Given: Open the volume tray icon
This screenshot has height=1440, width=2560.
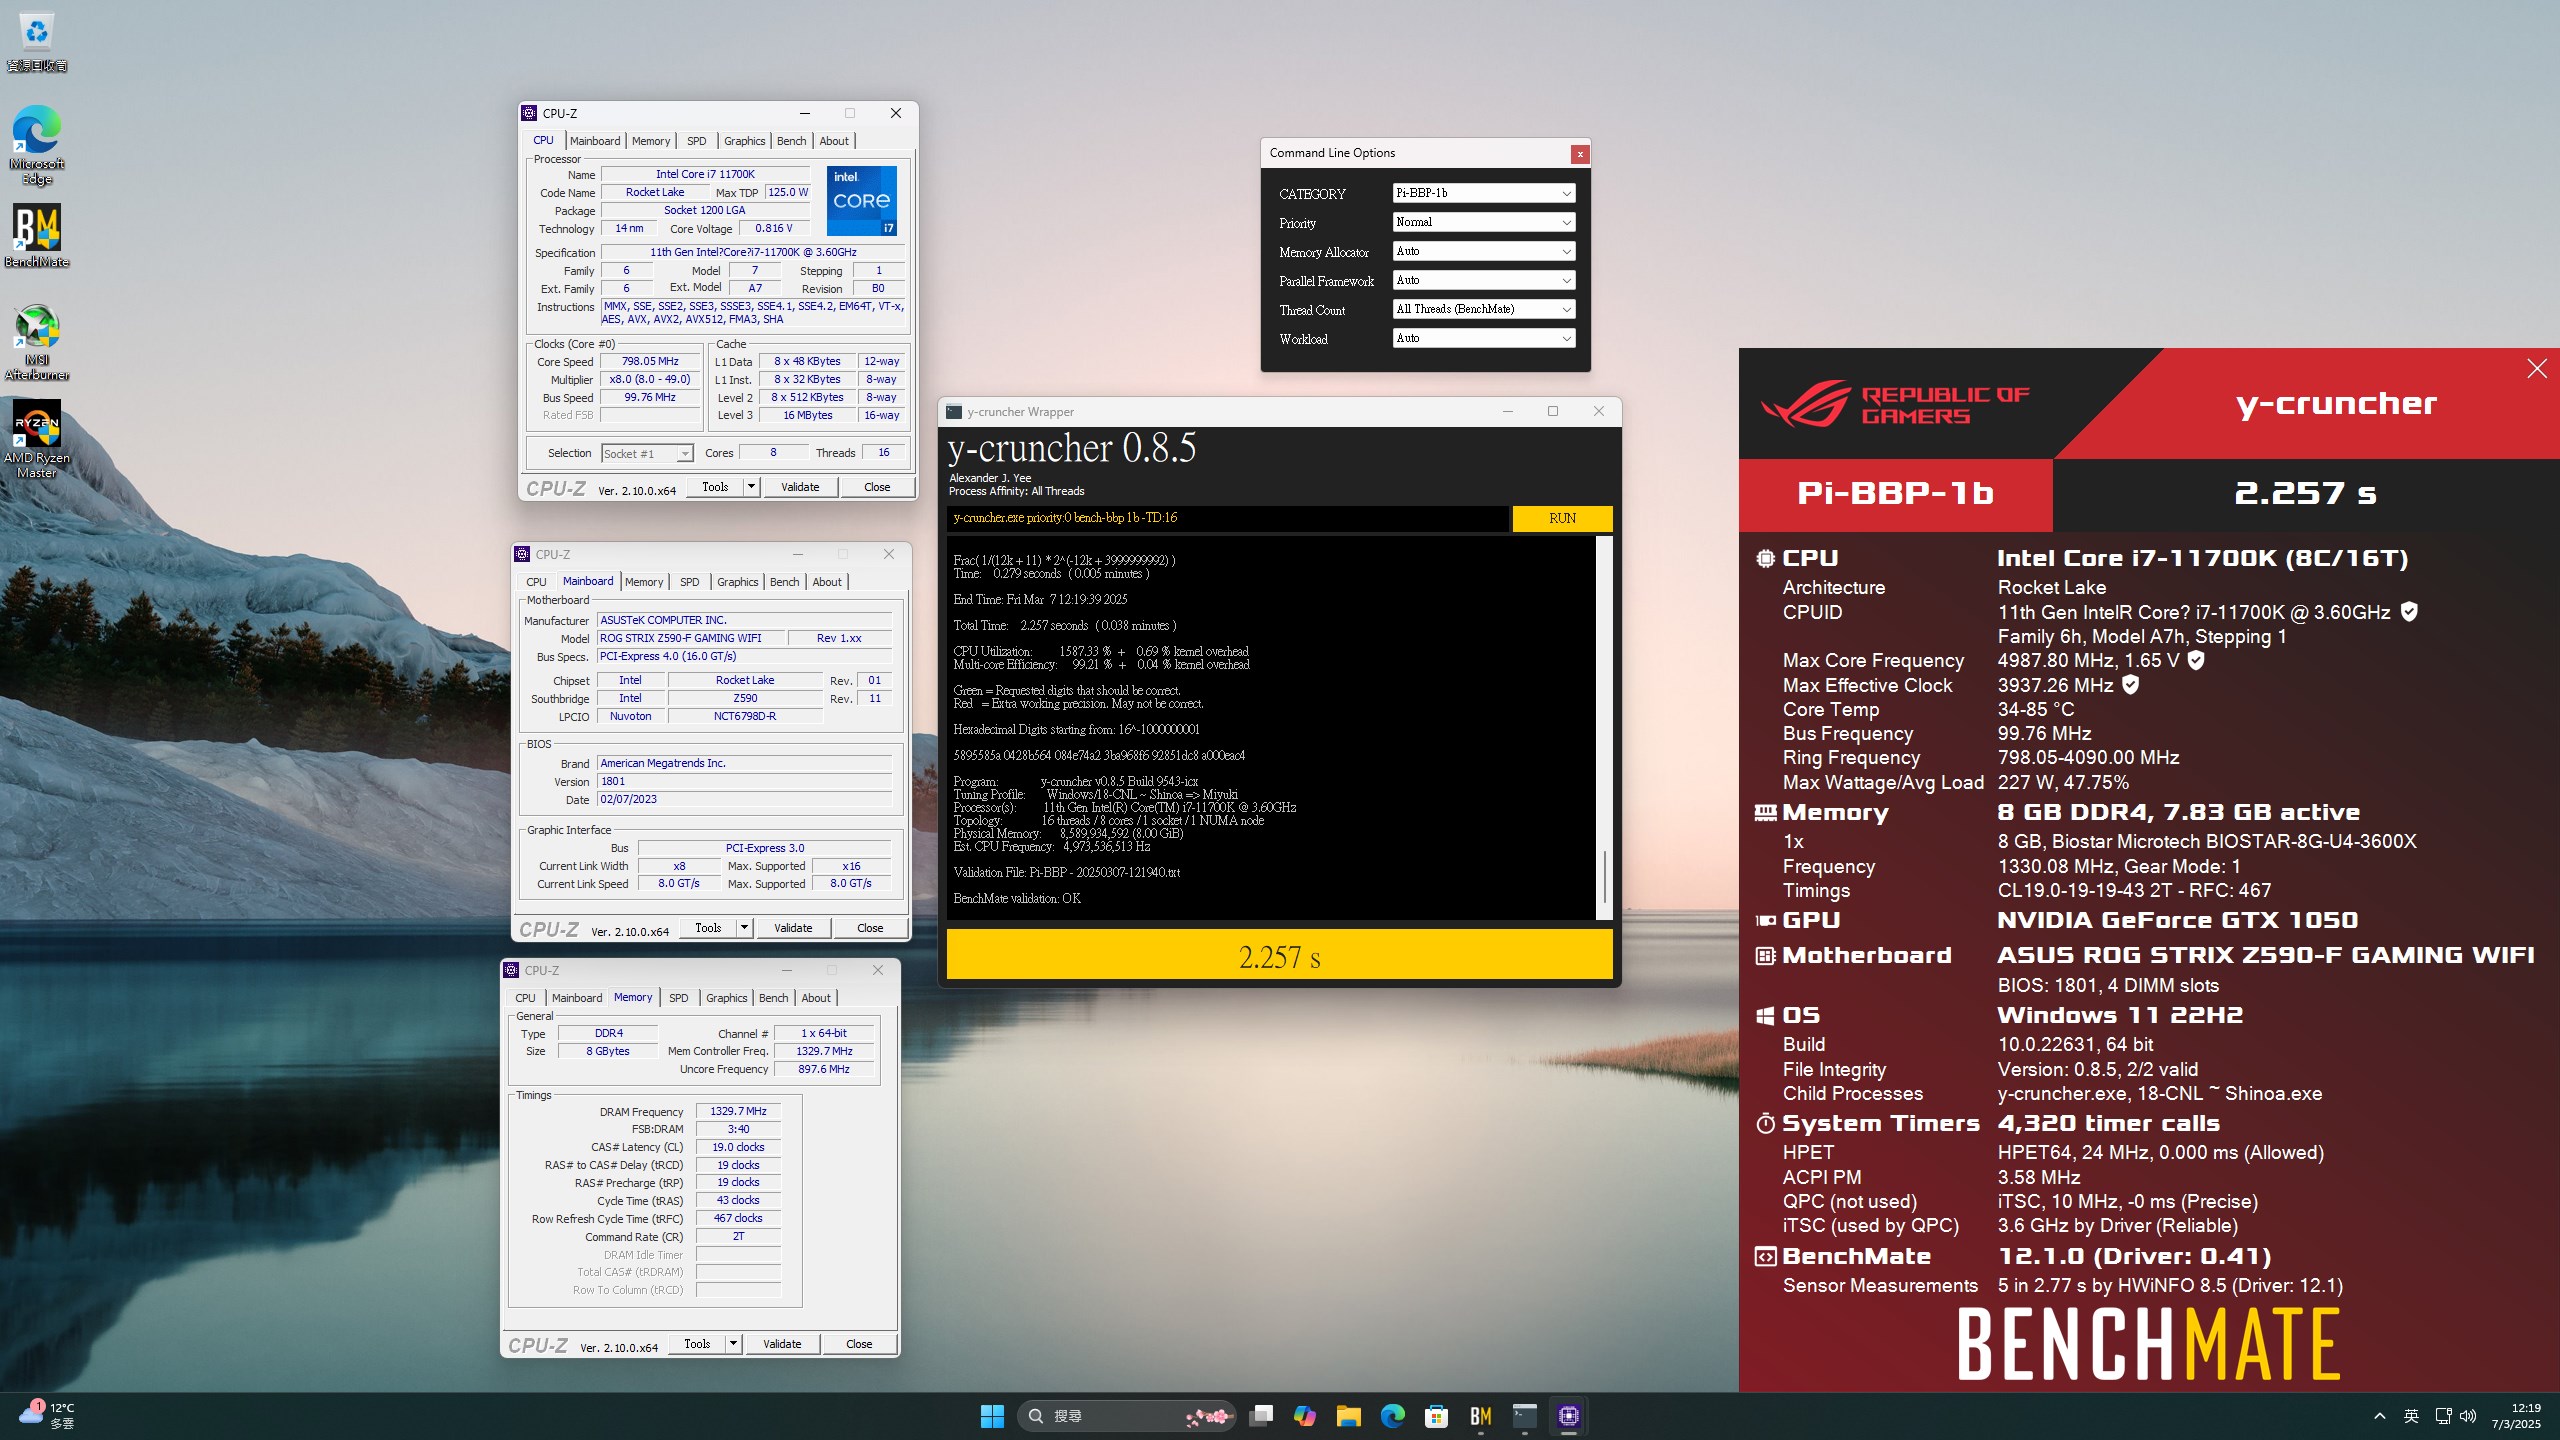Looking at the screenshot, I should pos(2468,1416).
